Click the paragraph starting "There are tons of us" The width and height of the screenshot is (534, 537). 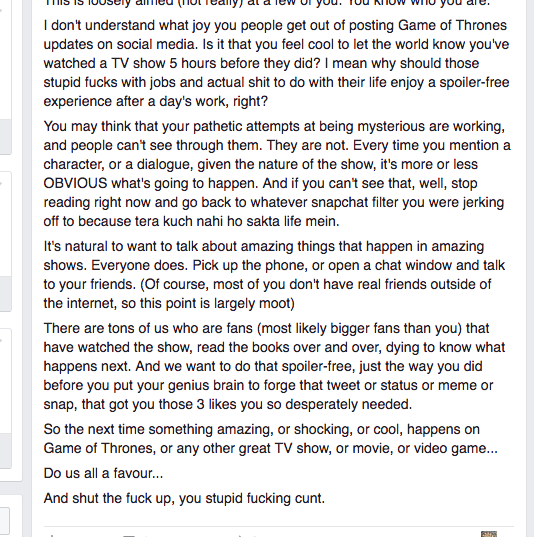[x=274, y=366]
